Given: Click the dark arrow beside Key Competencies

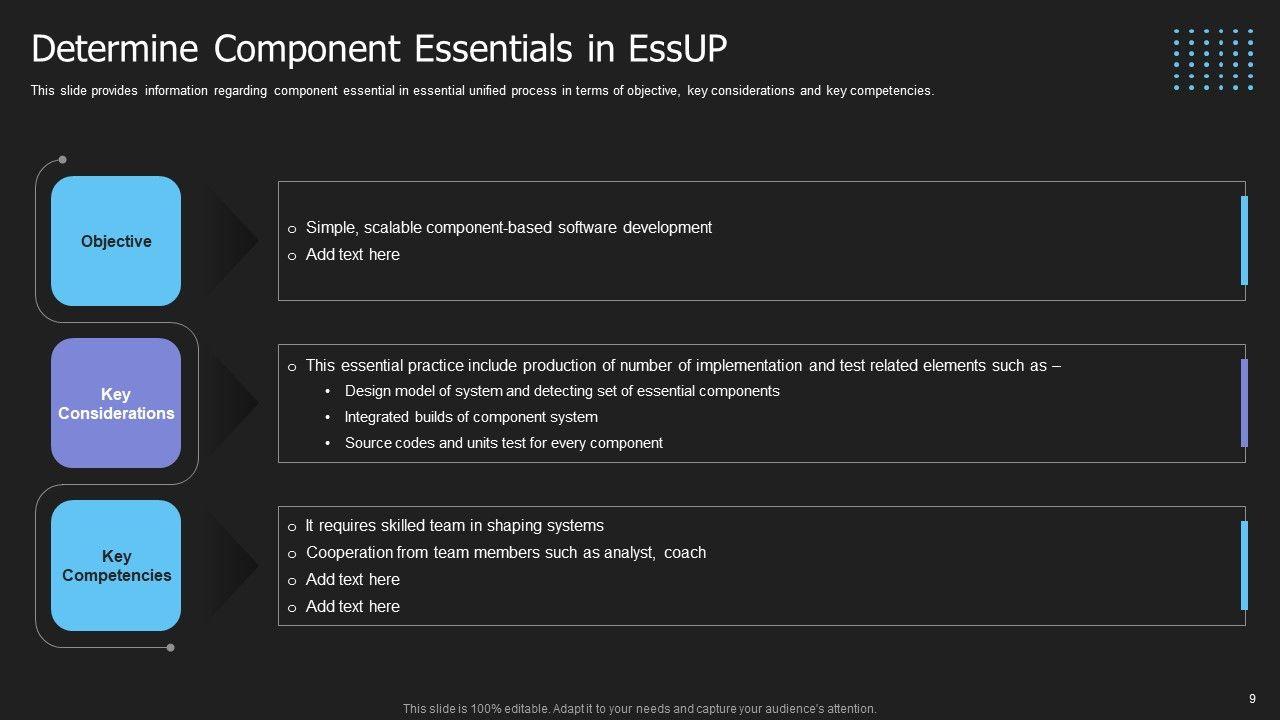Looking at the screenshot, I should pyautogui.click(x=232, y=565).
